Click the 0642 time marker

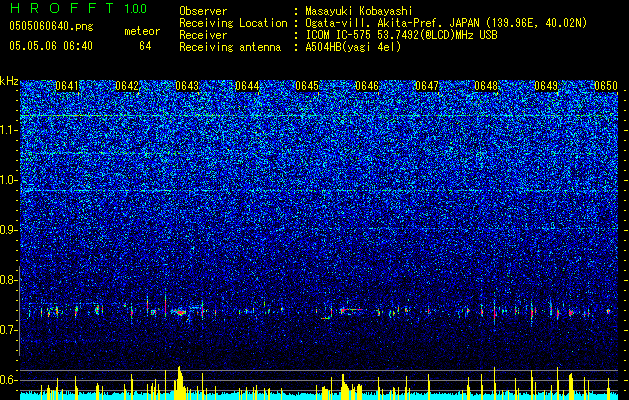(127, 86)
